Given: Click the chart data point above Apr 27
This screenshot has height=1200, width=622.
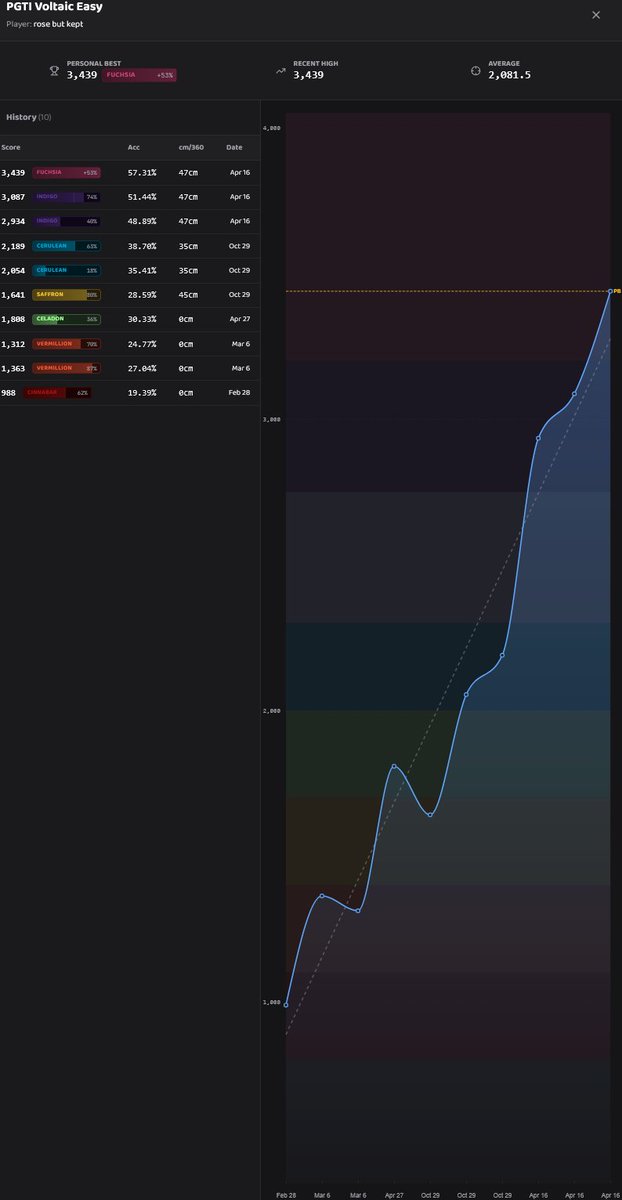Looking at the screenshot, I should pos(394,766).
